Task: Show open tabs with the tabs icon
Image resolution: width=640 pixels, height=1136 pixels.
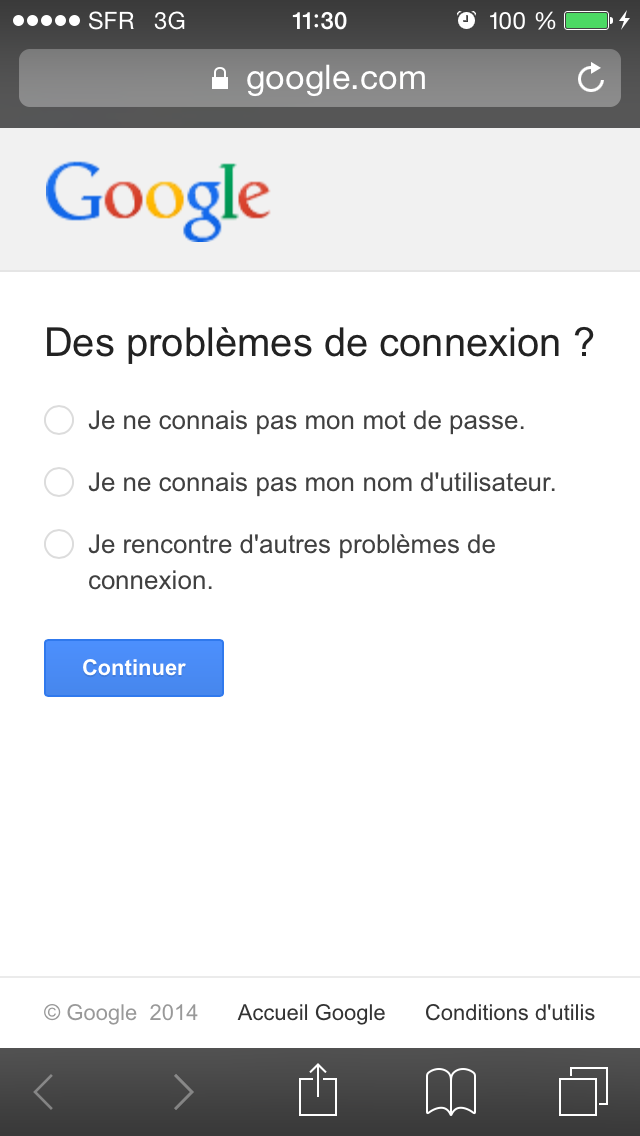Action: coord(583,1091)
